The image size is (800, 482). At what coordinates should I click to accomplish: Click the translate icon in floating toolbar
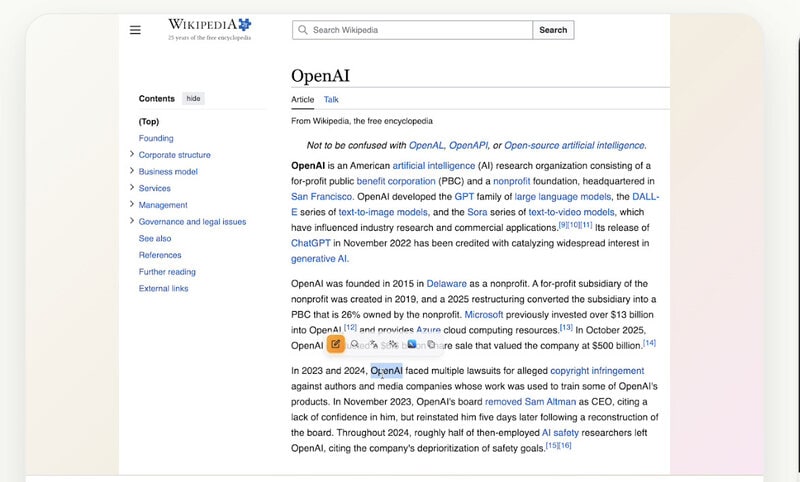coord(373,344)
